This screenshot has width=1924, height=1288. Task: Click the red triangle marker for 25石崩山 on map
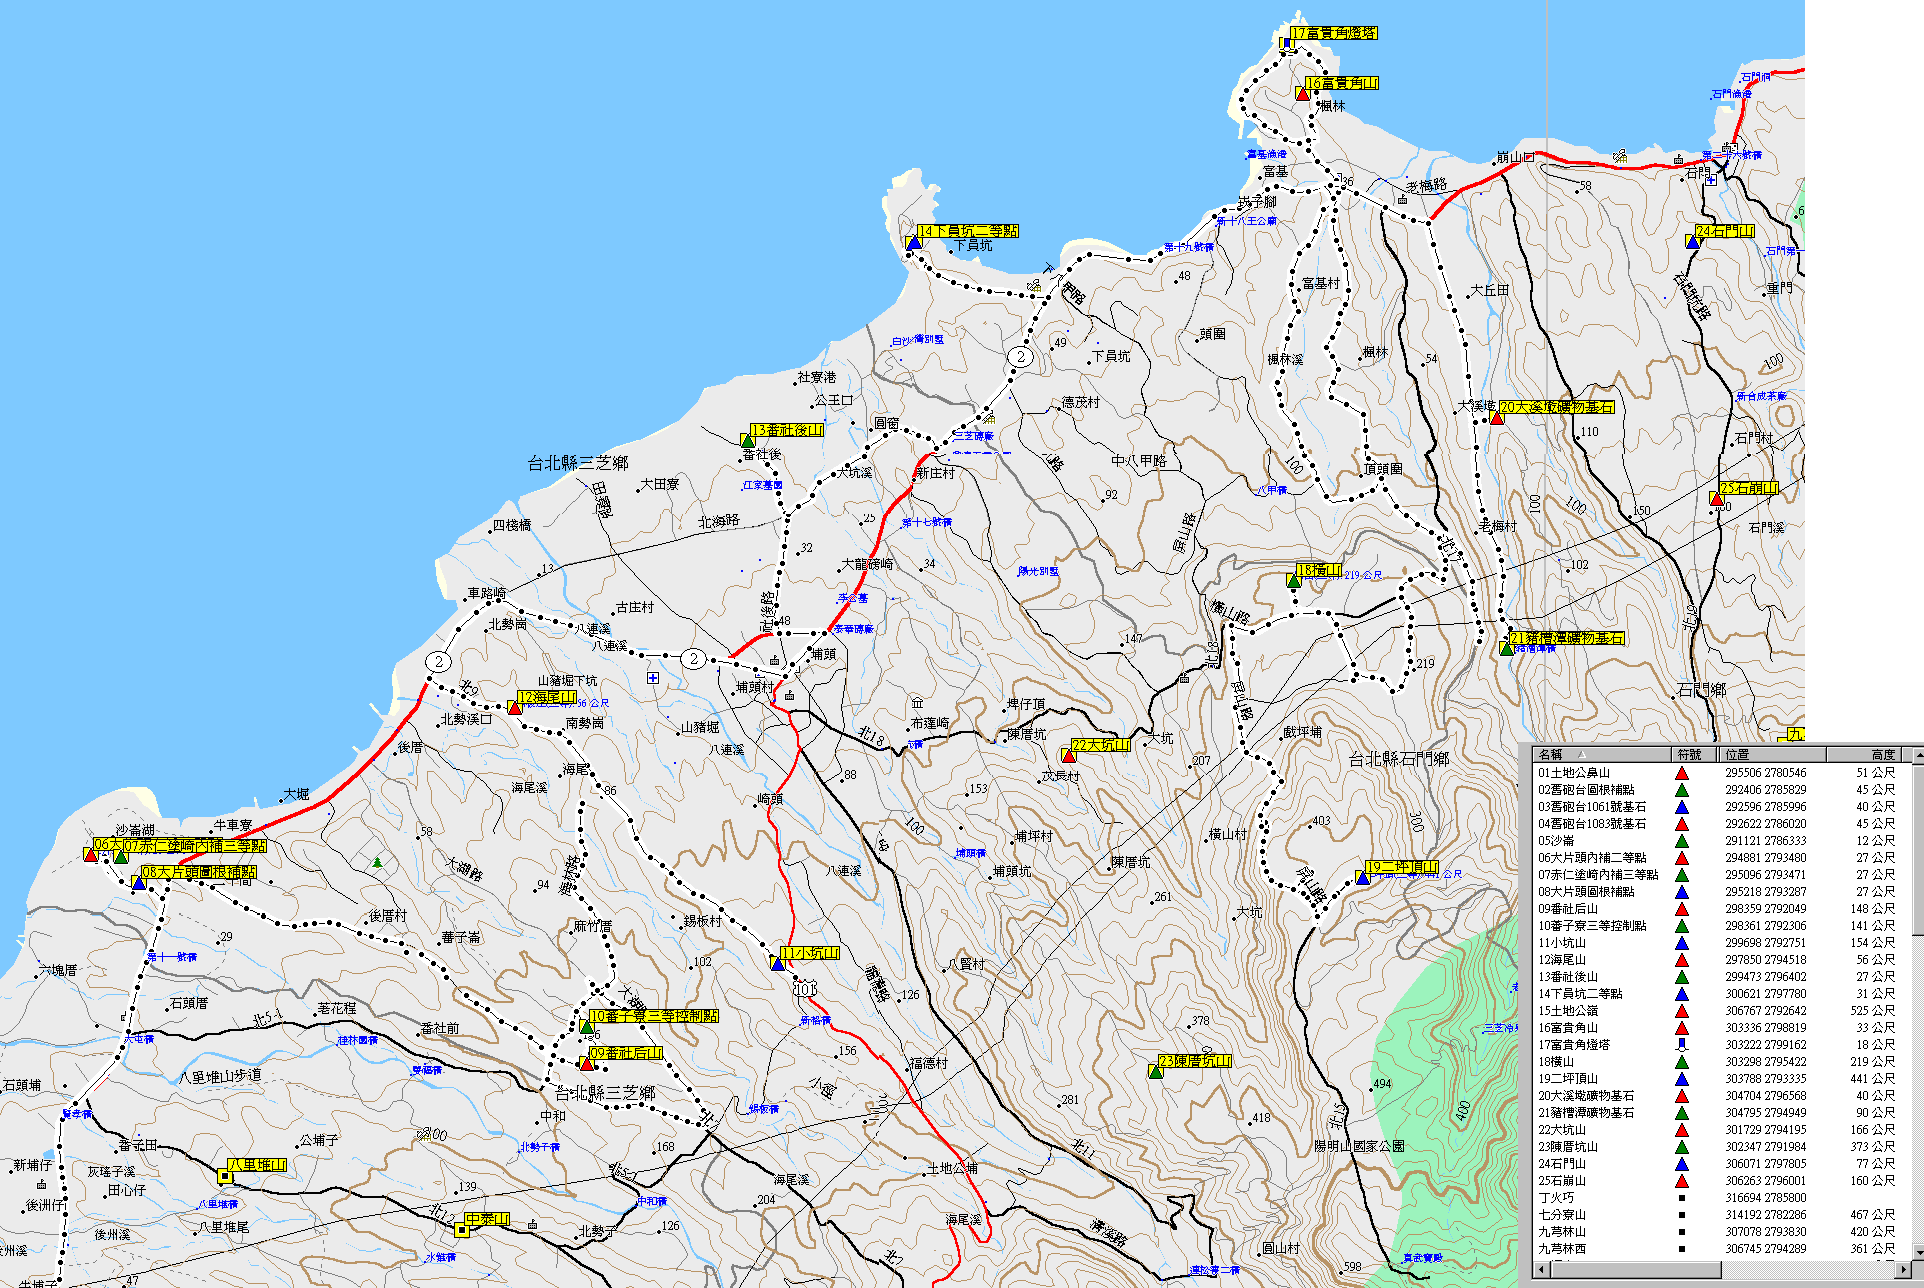tap(1716, 498)
